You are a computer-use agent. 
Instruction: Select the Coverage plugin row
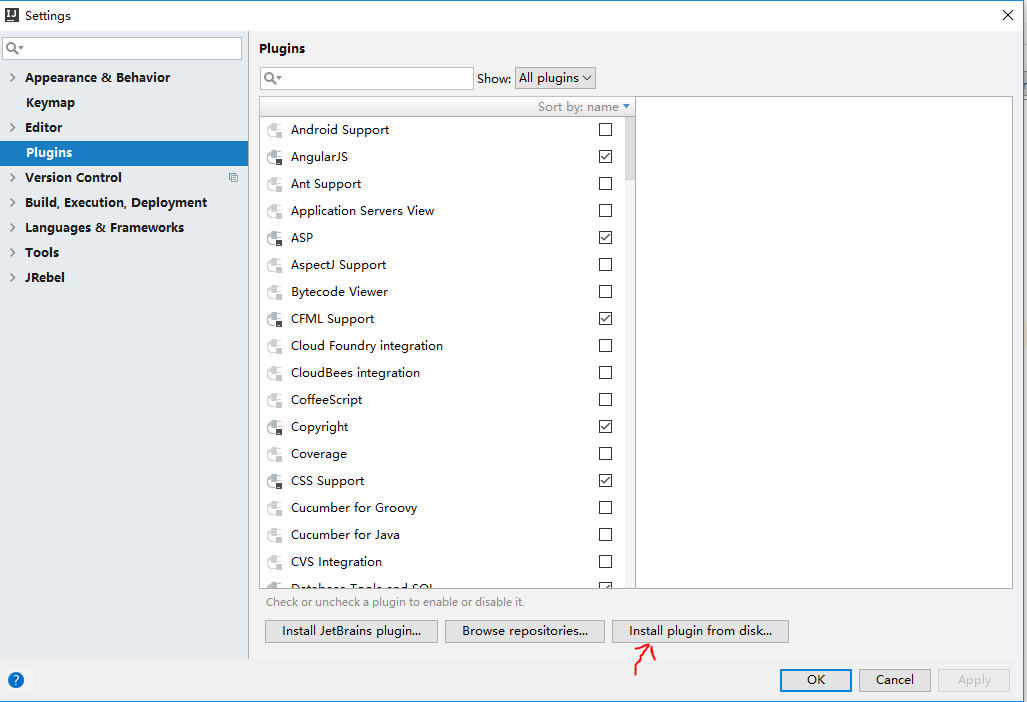443,454
